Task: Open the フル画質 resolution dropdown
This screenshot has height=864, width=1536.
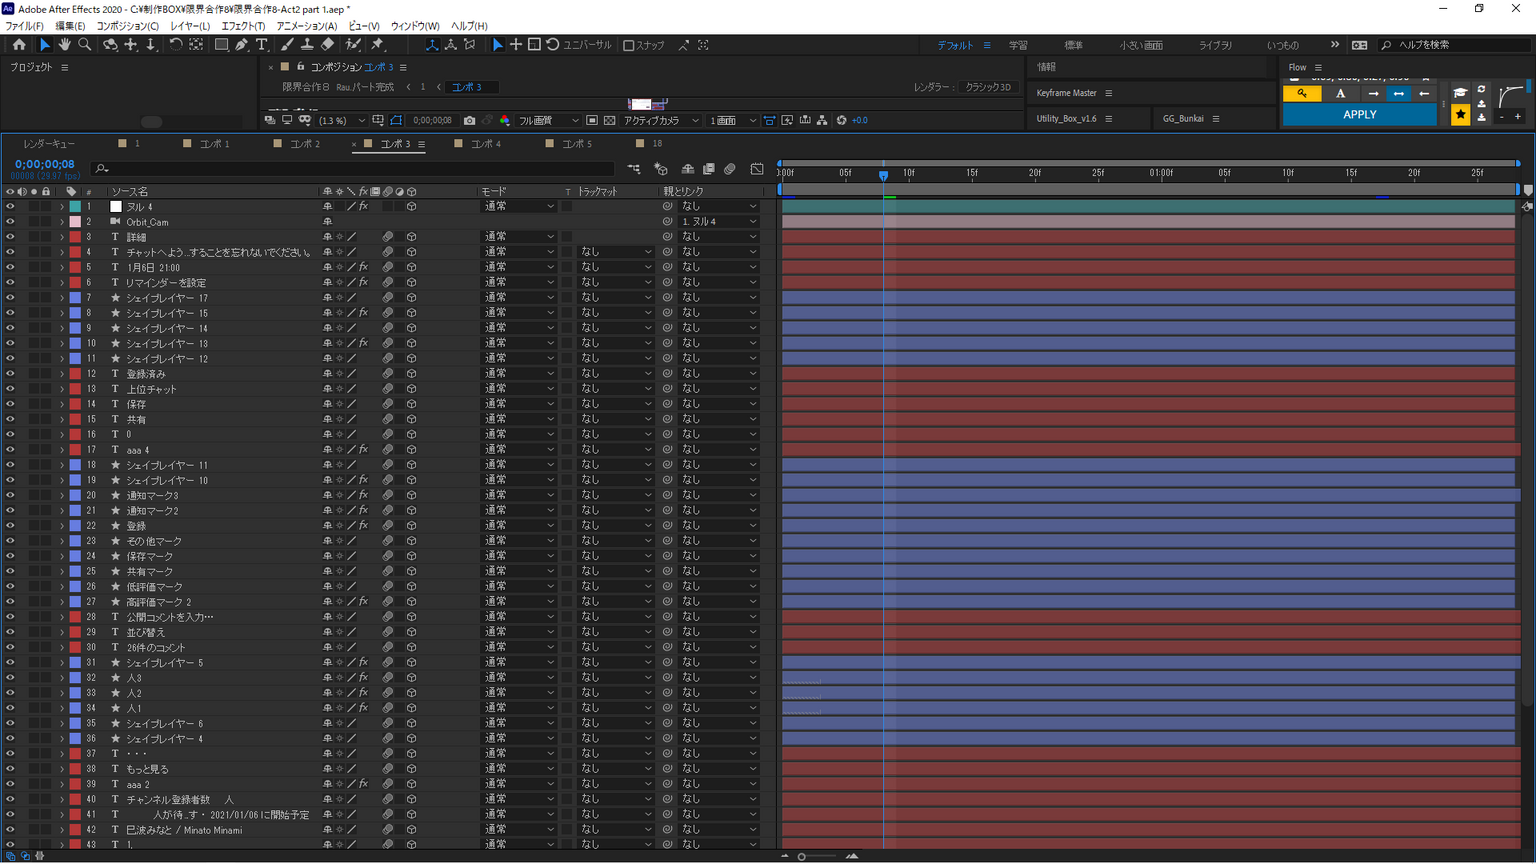Action: pos(547,120)
